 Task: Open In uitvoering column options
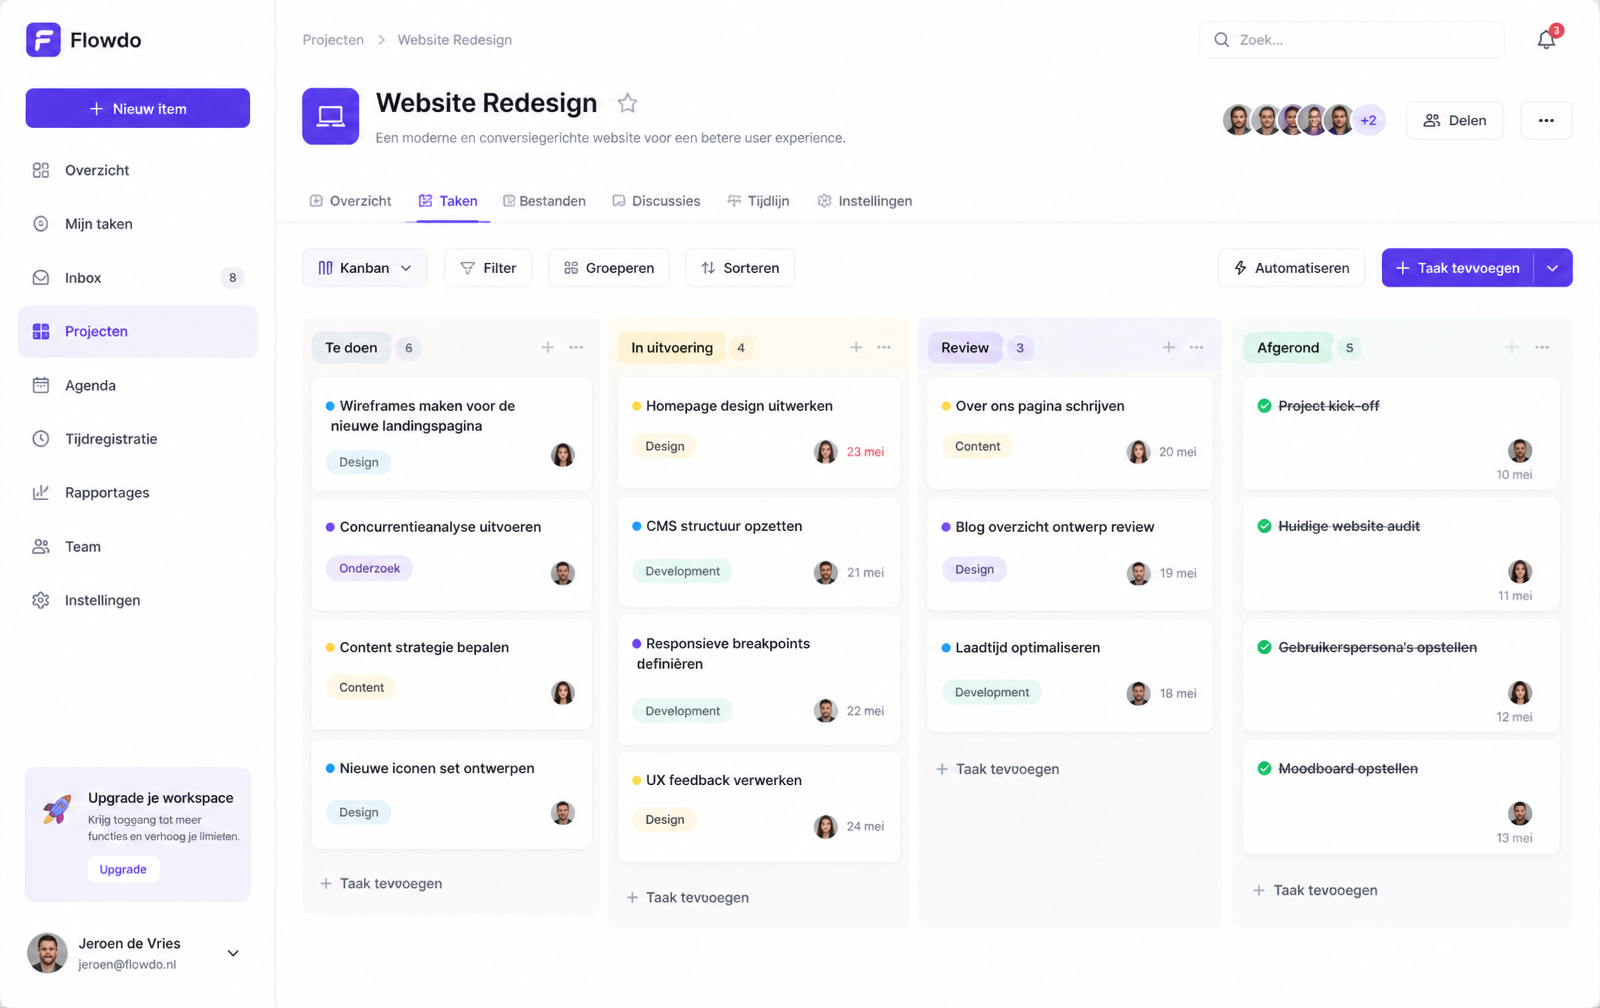[884, 347]
